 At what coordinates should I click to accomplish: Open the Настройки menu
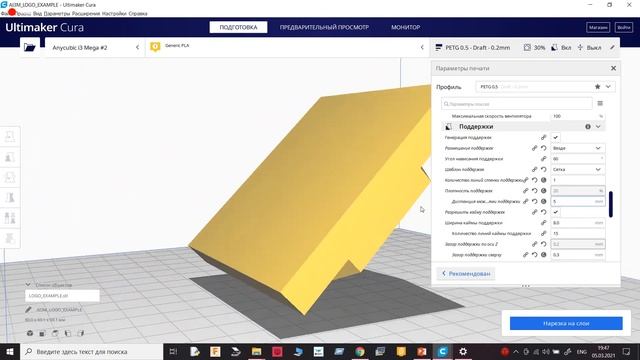click(x=114, y=13)
